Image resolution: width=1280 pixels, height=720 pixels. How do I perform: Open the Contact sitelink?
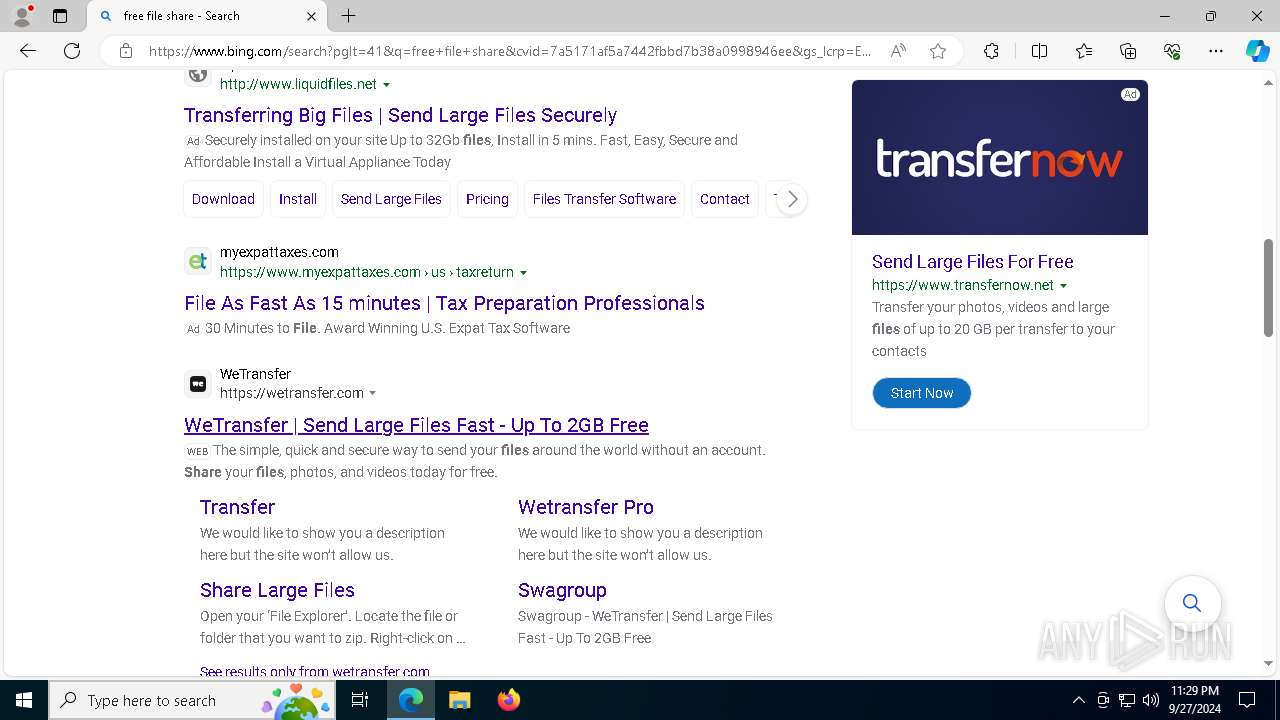coord(725,199)
